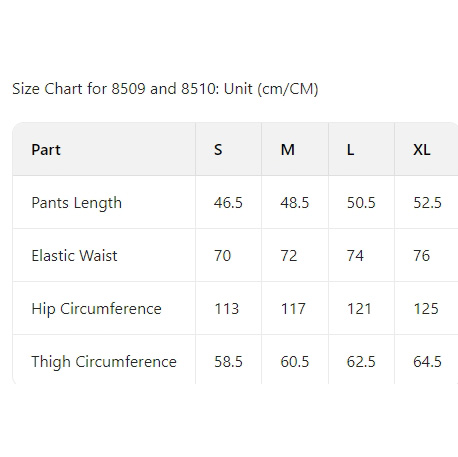Click the 58.5 thigh circumference value
Viewport: 458px width, 457px height.
[228, 362]
